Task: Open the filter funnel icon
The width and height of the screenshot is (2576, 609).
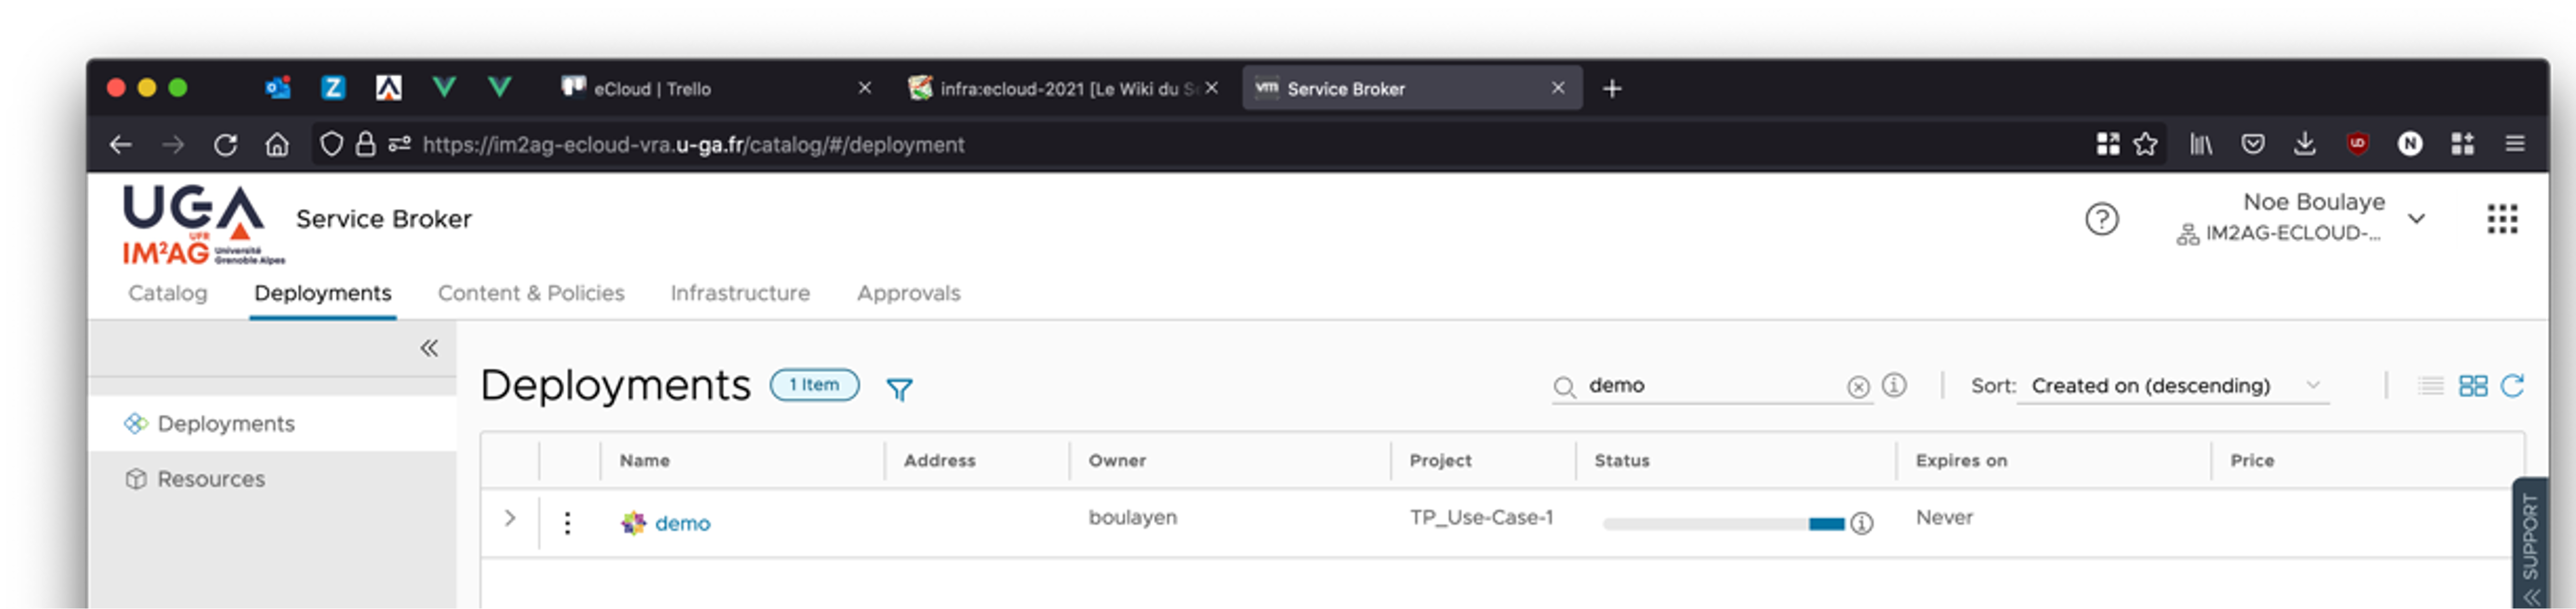Action: [x=899, y=389]
